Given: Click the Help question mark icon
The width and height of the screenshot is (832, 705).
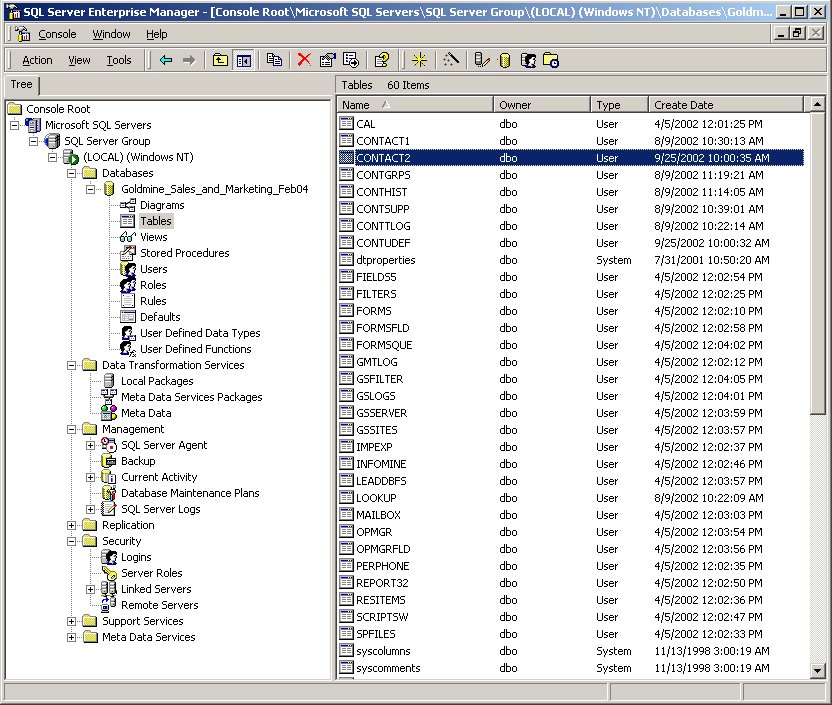Looking at the screenshot, I should coord(382,60).
